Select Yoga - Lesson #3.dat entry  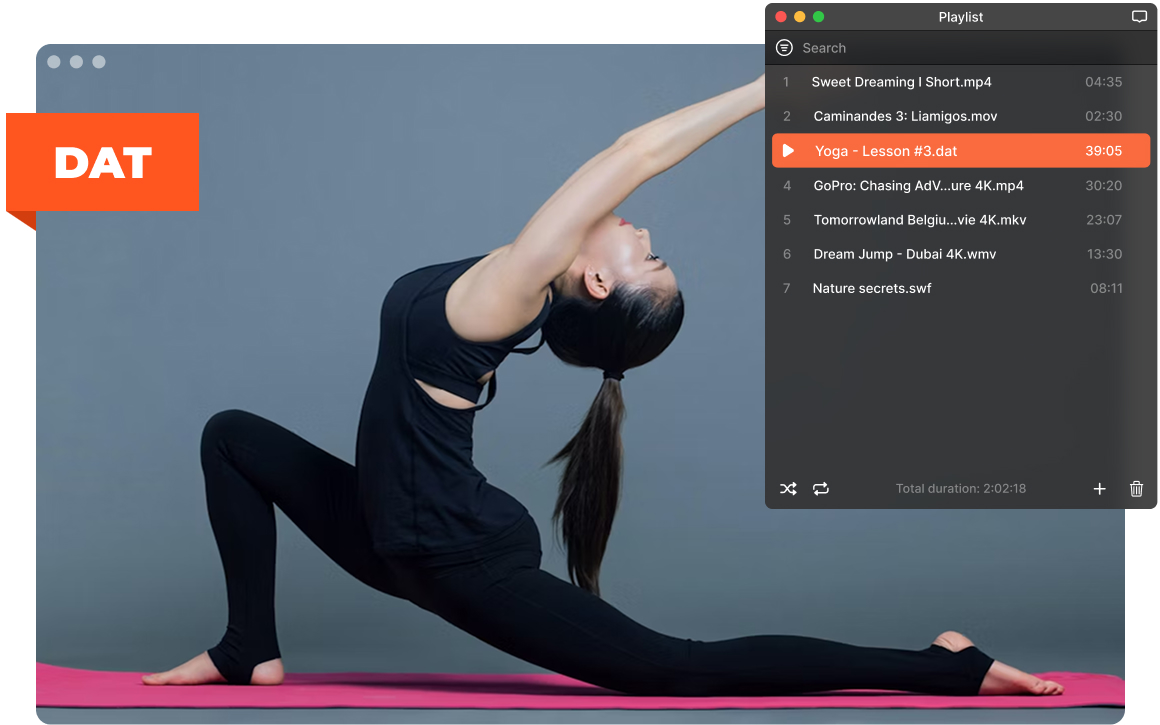960,151
